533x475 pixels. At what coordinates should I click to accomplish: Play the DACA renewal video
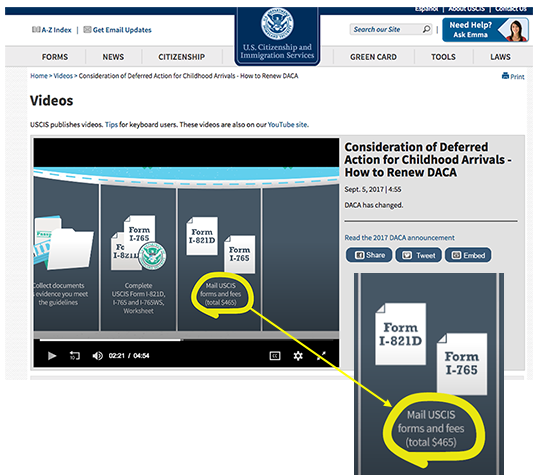52,356
